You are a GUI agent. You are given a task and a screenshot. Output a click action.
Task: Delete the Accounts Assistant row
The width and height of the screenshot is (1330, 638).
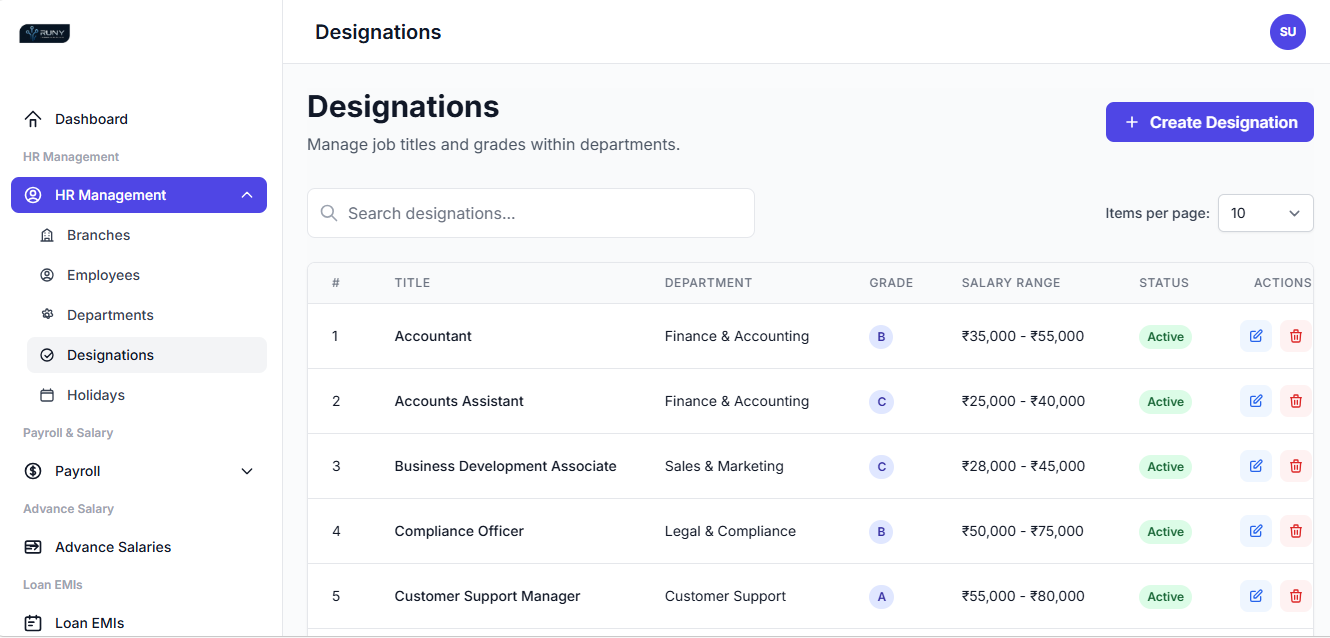pyautogui.click(x=1296, y=401)
